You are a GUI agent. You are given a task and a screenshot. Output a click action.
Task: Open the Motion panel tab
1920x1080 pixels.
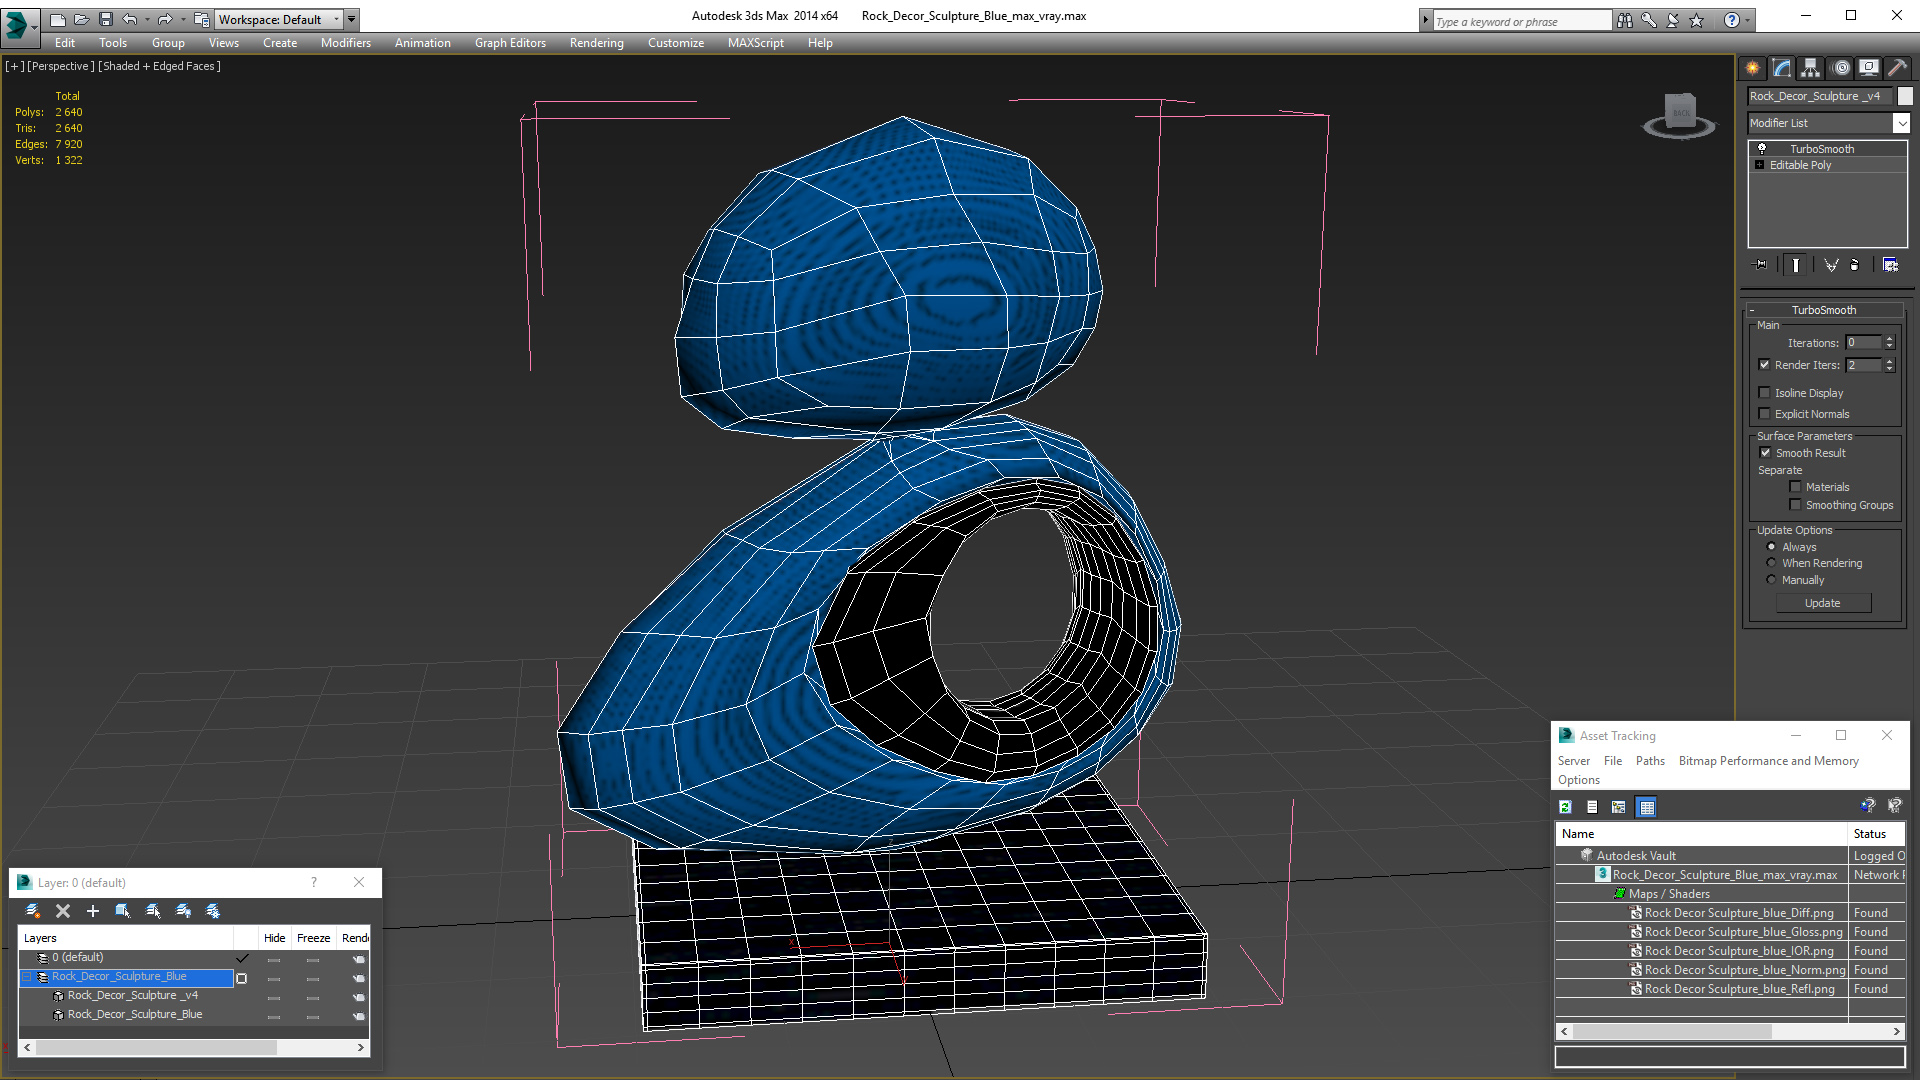[1841, 68]
